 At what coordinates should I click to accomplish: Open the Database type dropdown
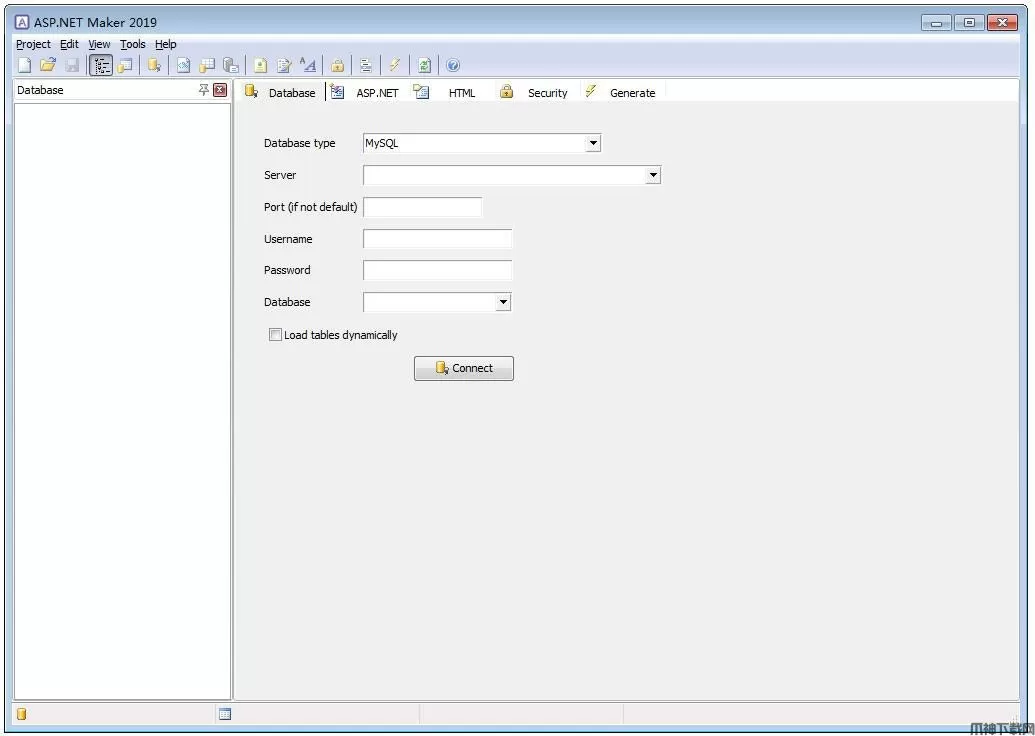[593, 143]
